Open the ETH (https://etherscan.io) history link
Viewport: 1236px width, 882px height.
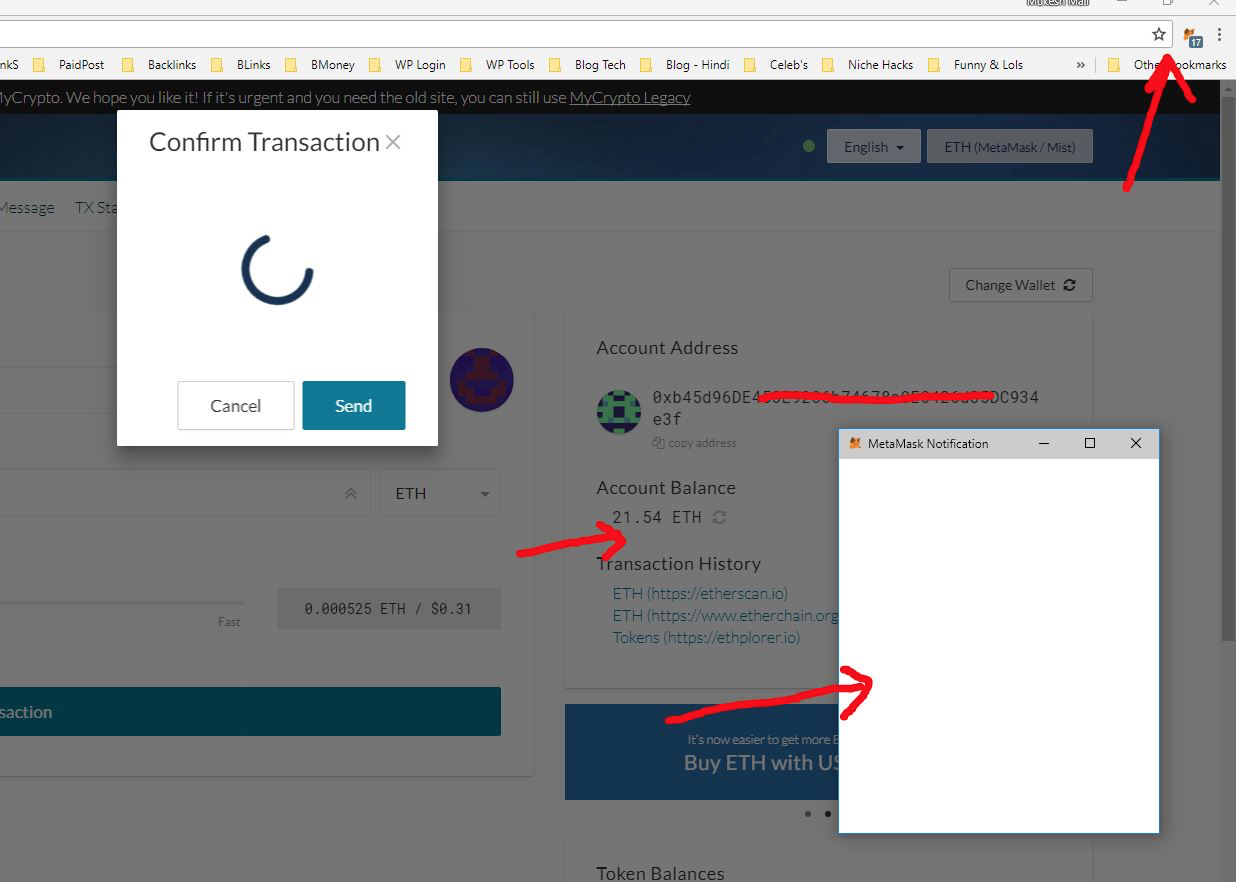point(700,593)
